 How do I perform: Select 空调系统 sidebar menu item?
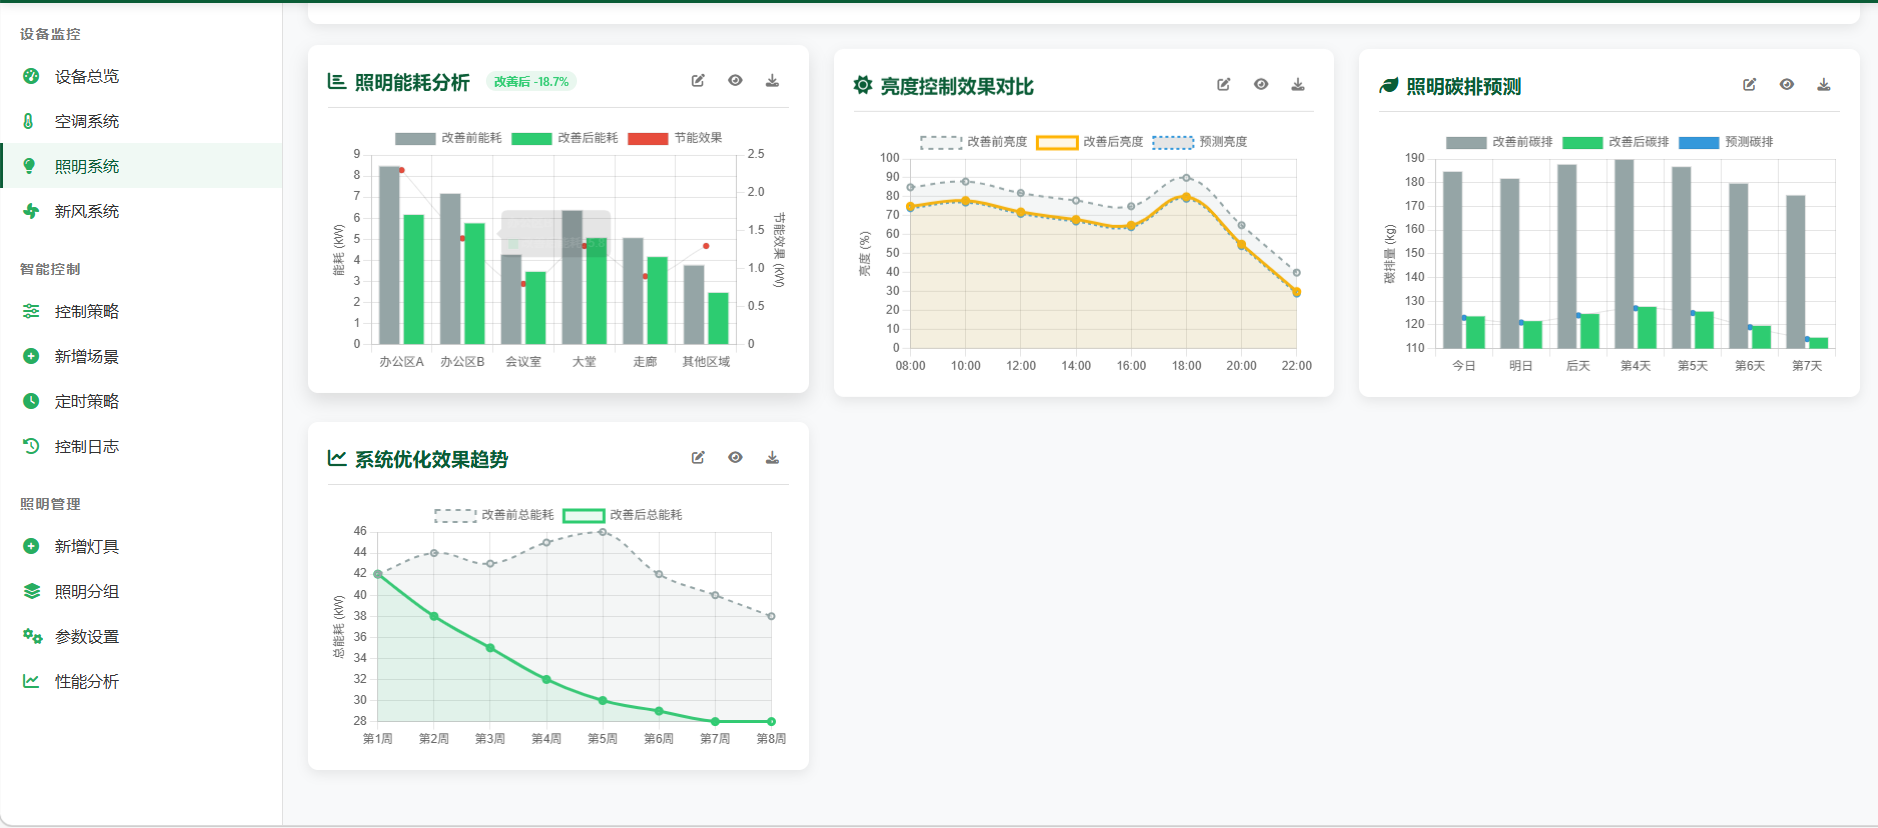point(86,121)
